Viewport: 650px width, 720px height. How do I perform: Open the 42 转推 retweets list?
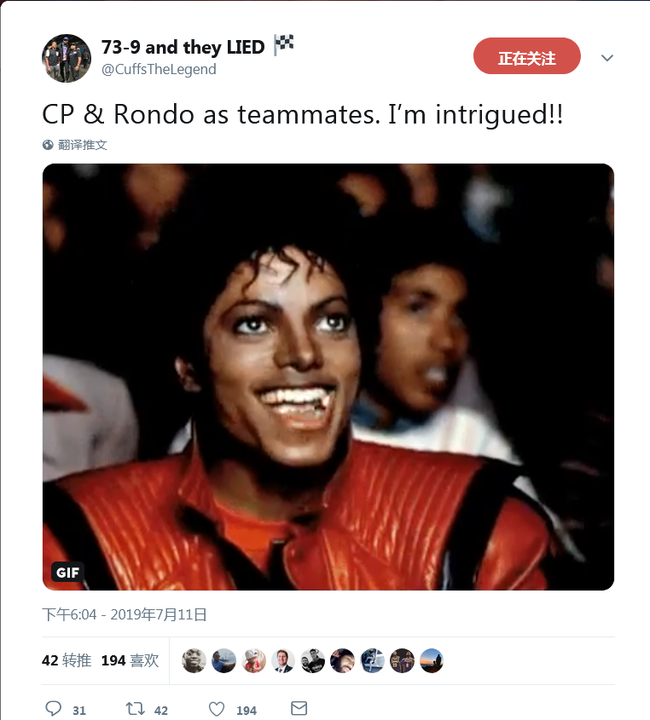coord(67,661)
